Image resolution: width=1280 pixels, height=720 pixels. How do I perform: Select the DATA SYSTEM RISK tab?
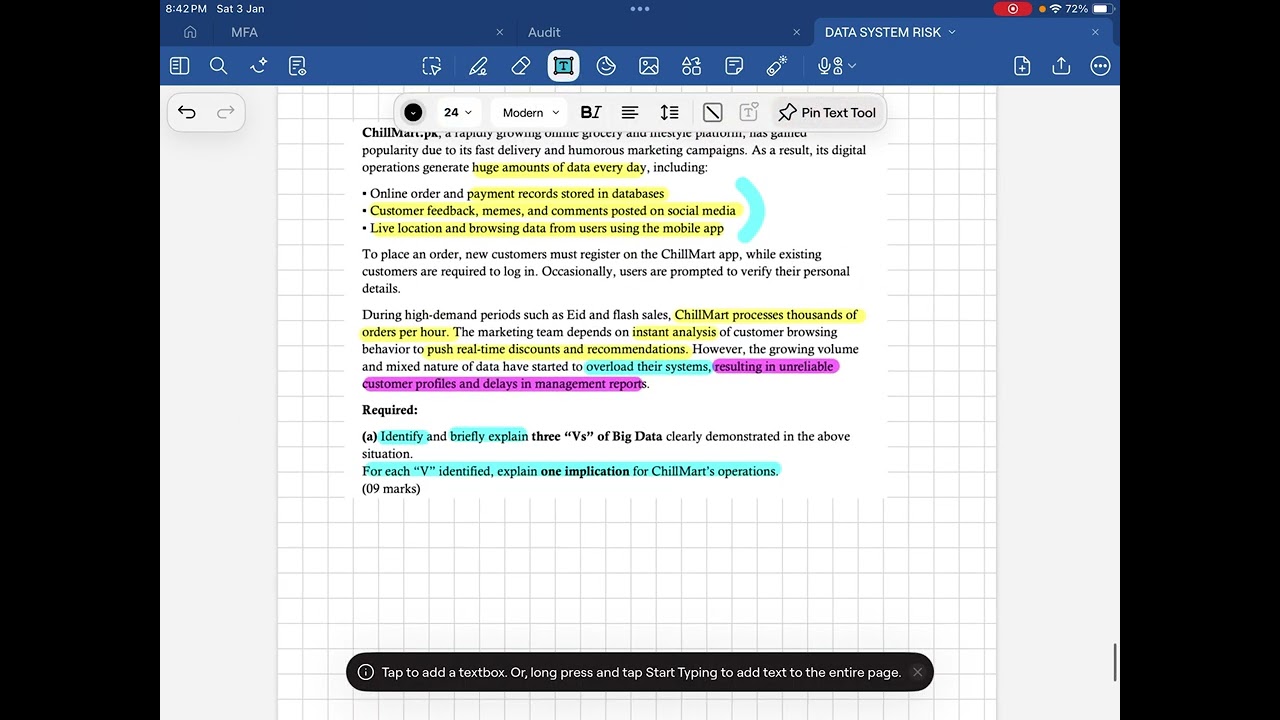[x=883, y=32]
